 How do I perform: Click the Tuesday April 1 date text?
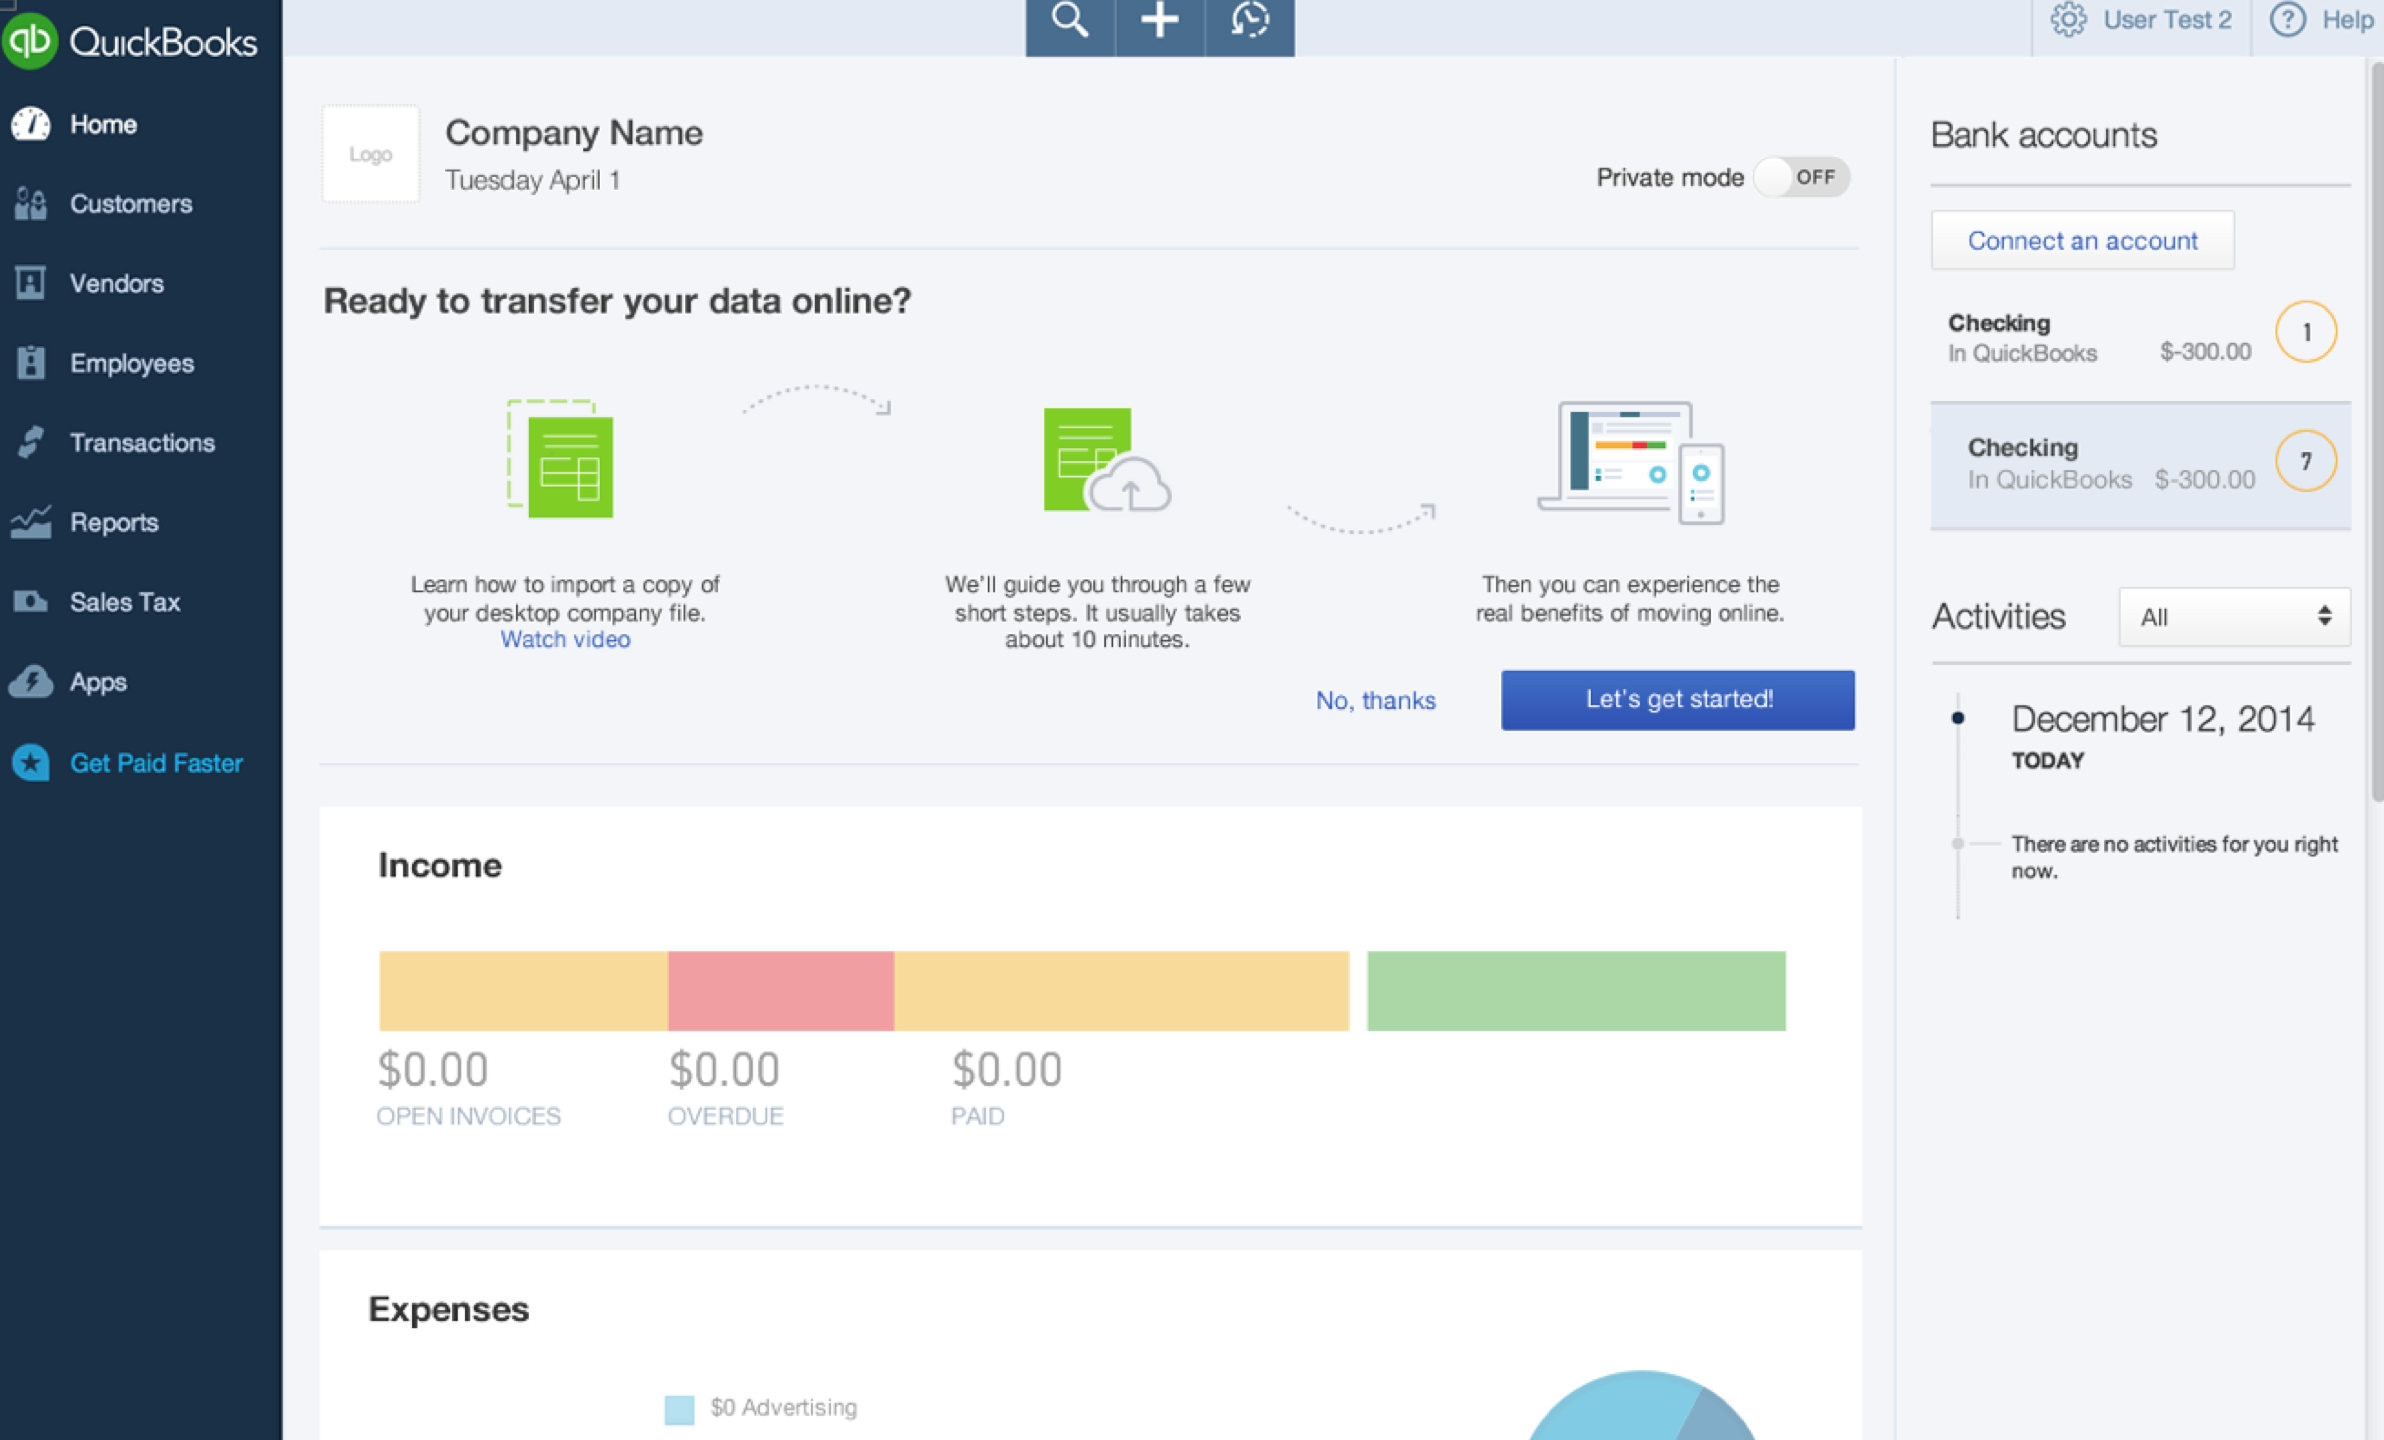[x=532, y=180]
